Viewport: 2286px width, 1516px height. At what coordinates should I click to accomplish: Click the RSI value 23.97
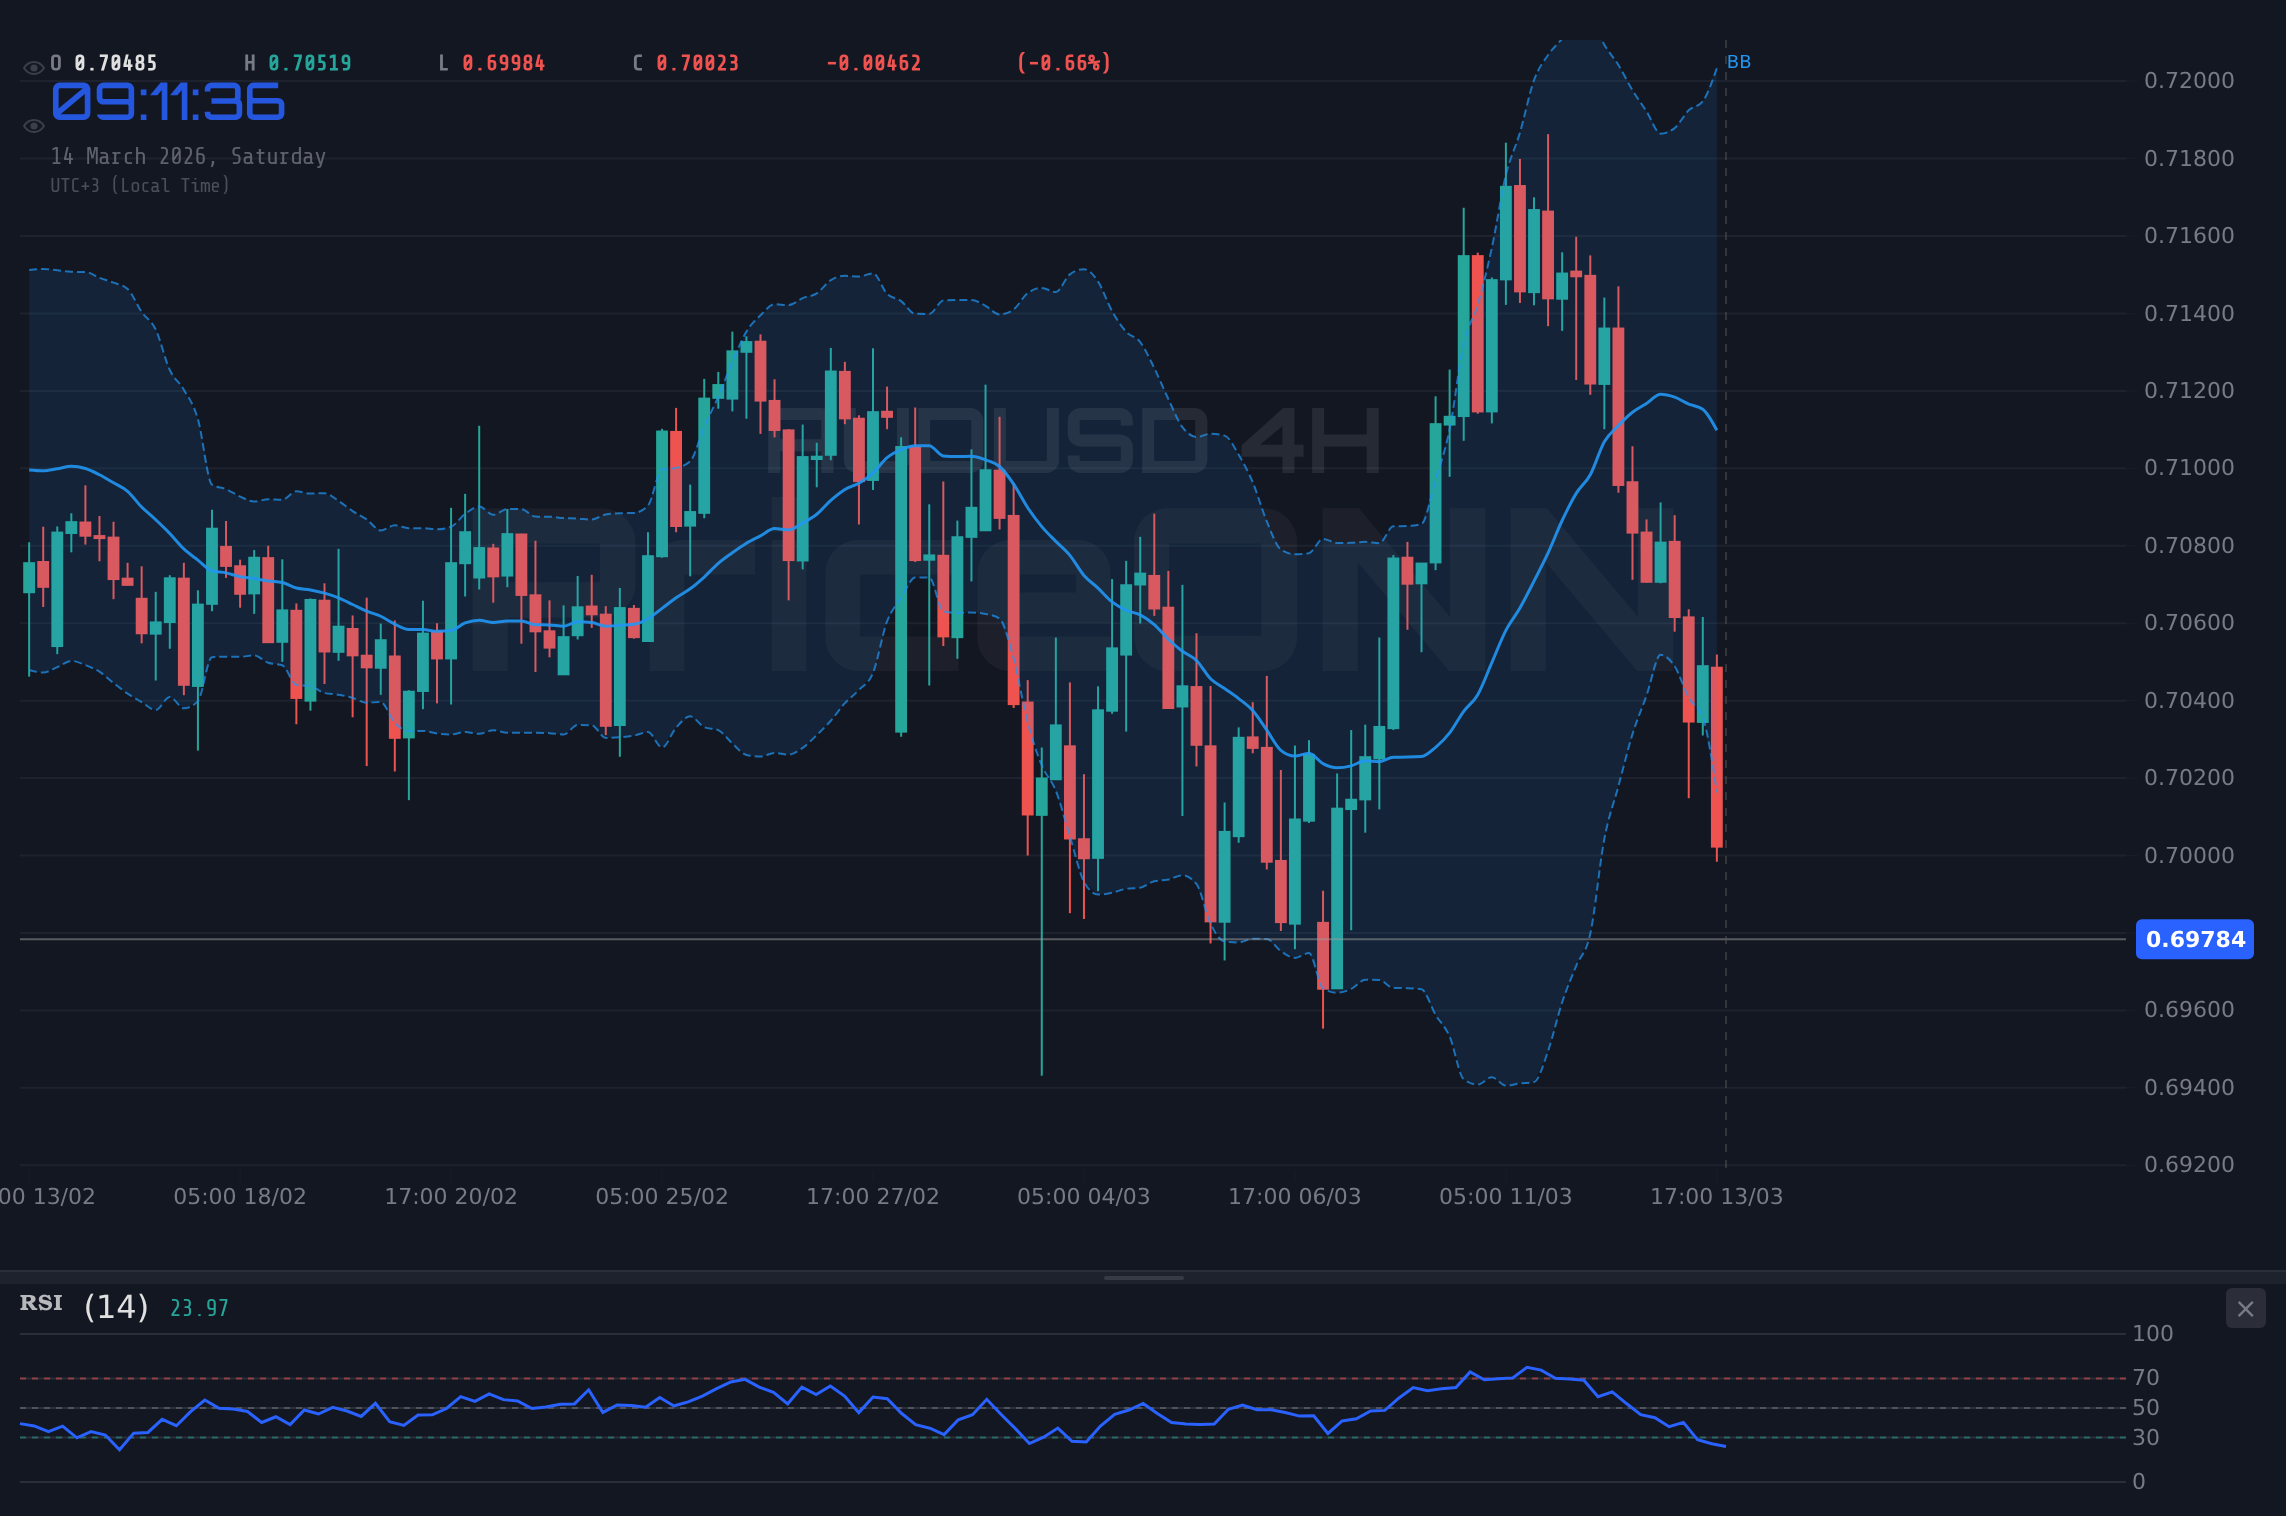click(197, 1306)
